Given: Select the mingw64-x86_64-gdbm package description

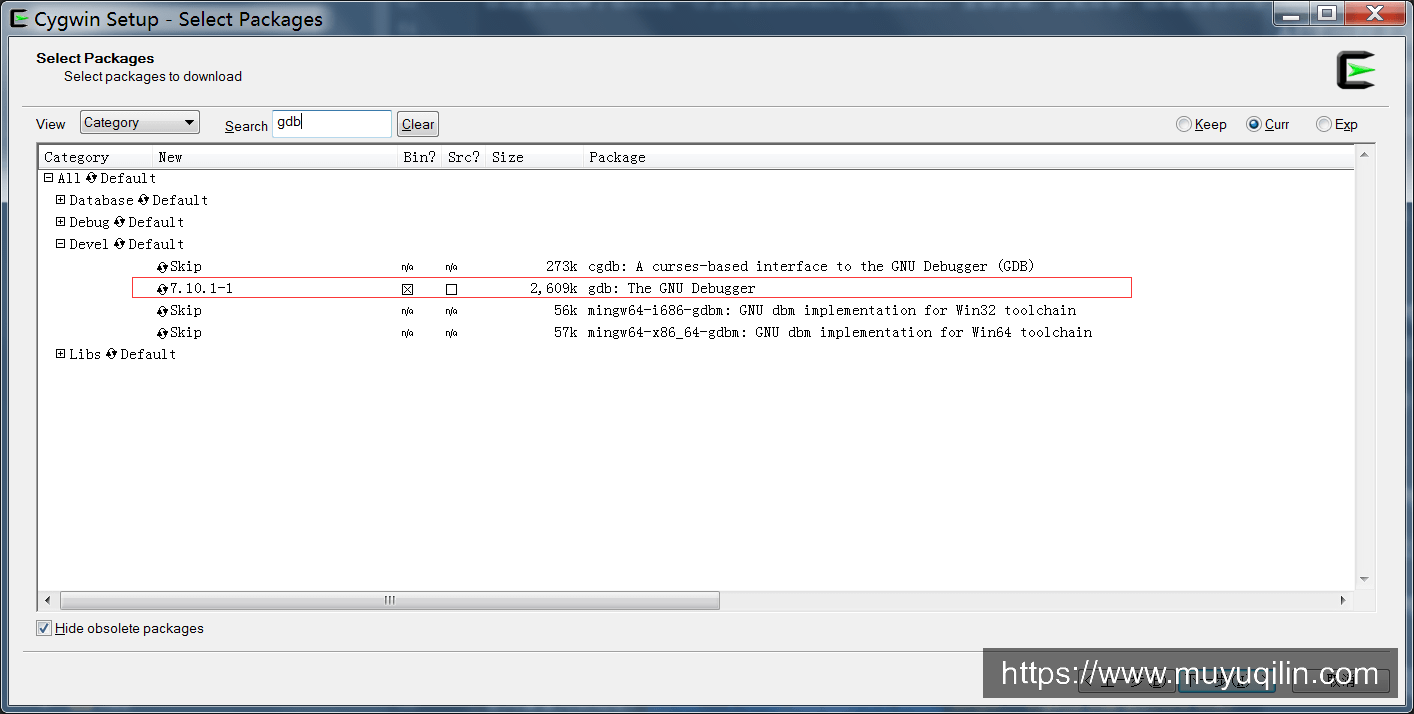Looking at the screenshot, I should (x=840, y=333).
